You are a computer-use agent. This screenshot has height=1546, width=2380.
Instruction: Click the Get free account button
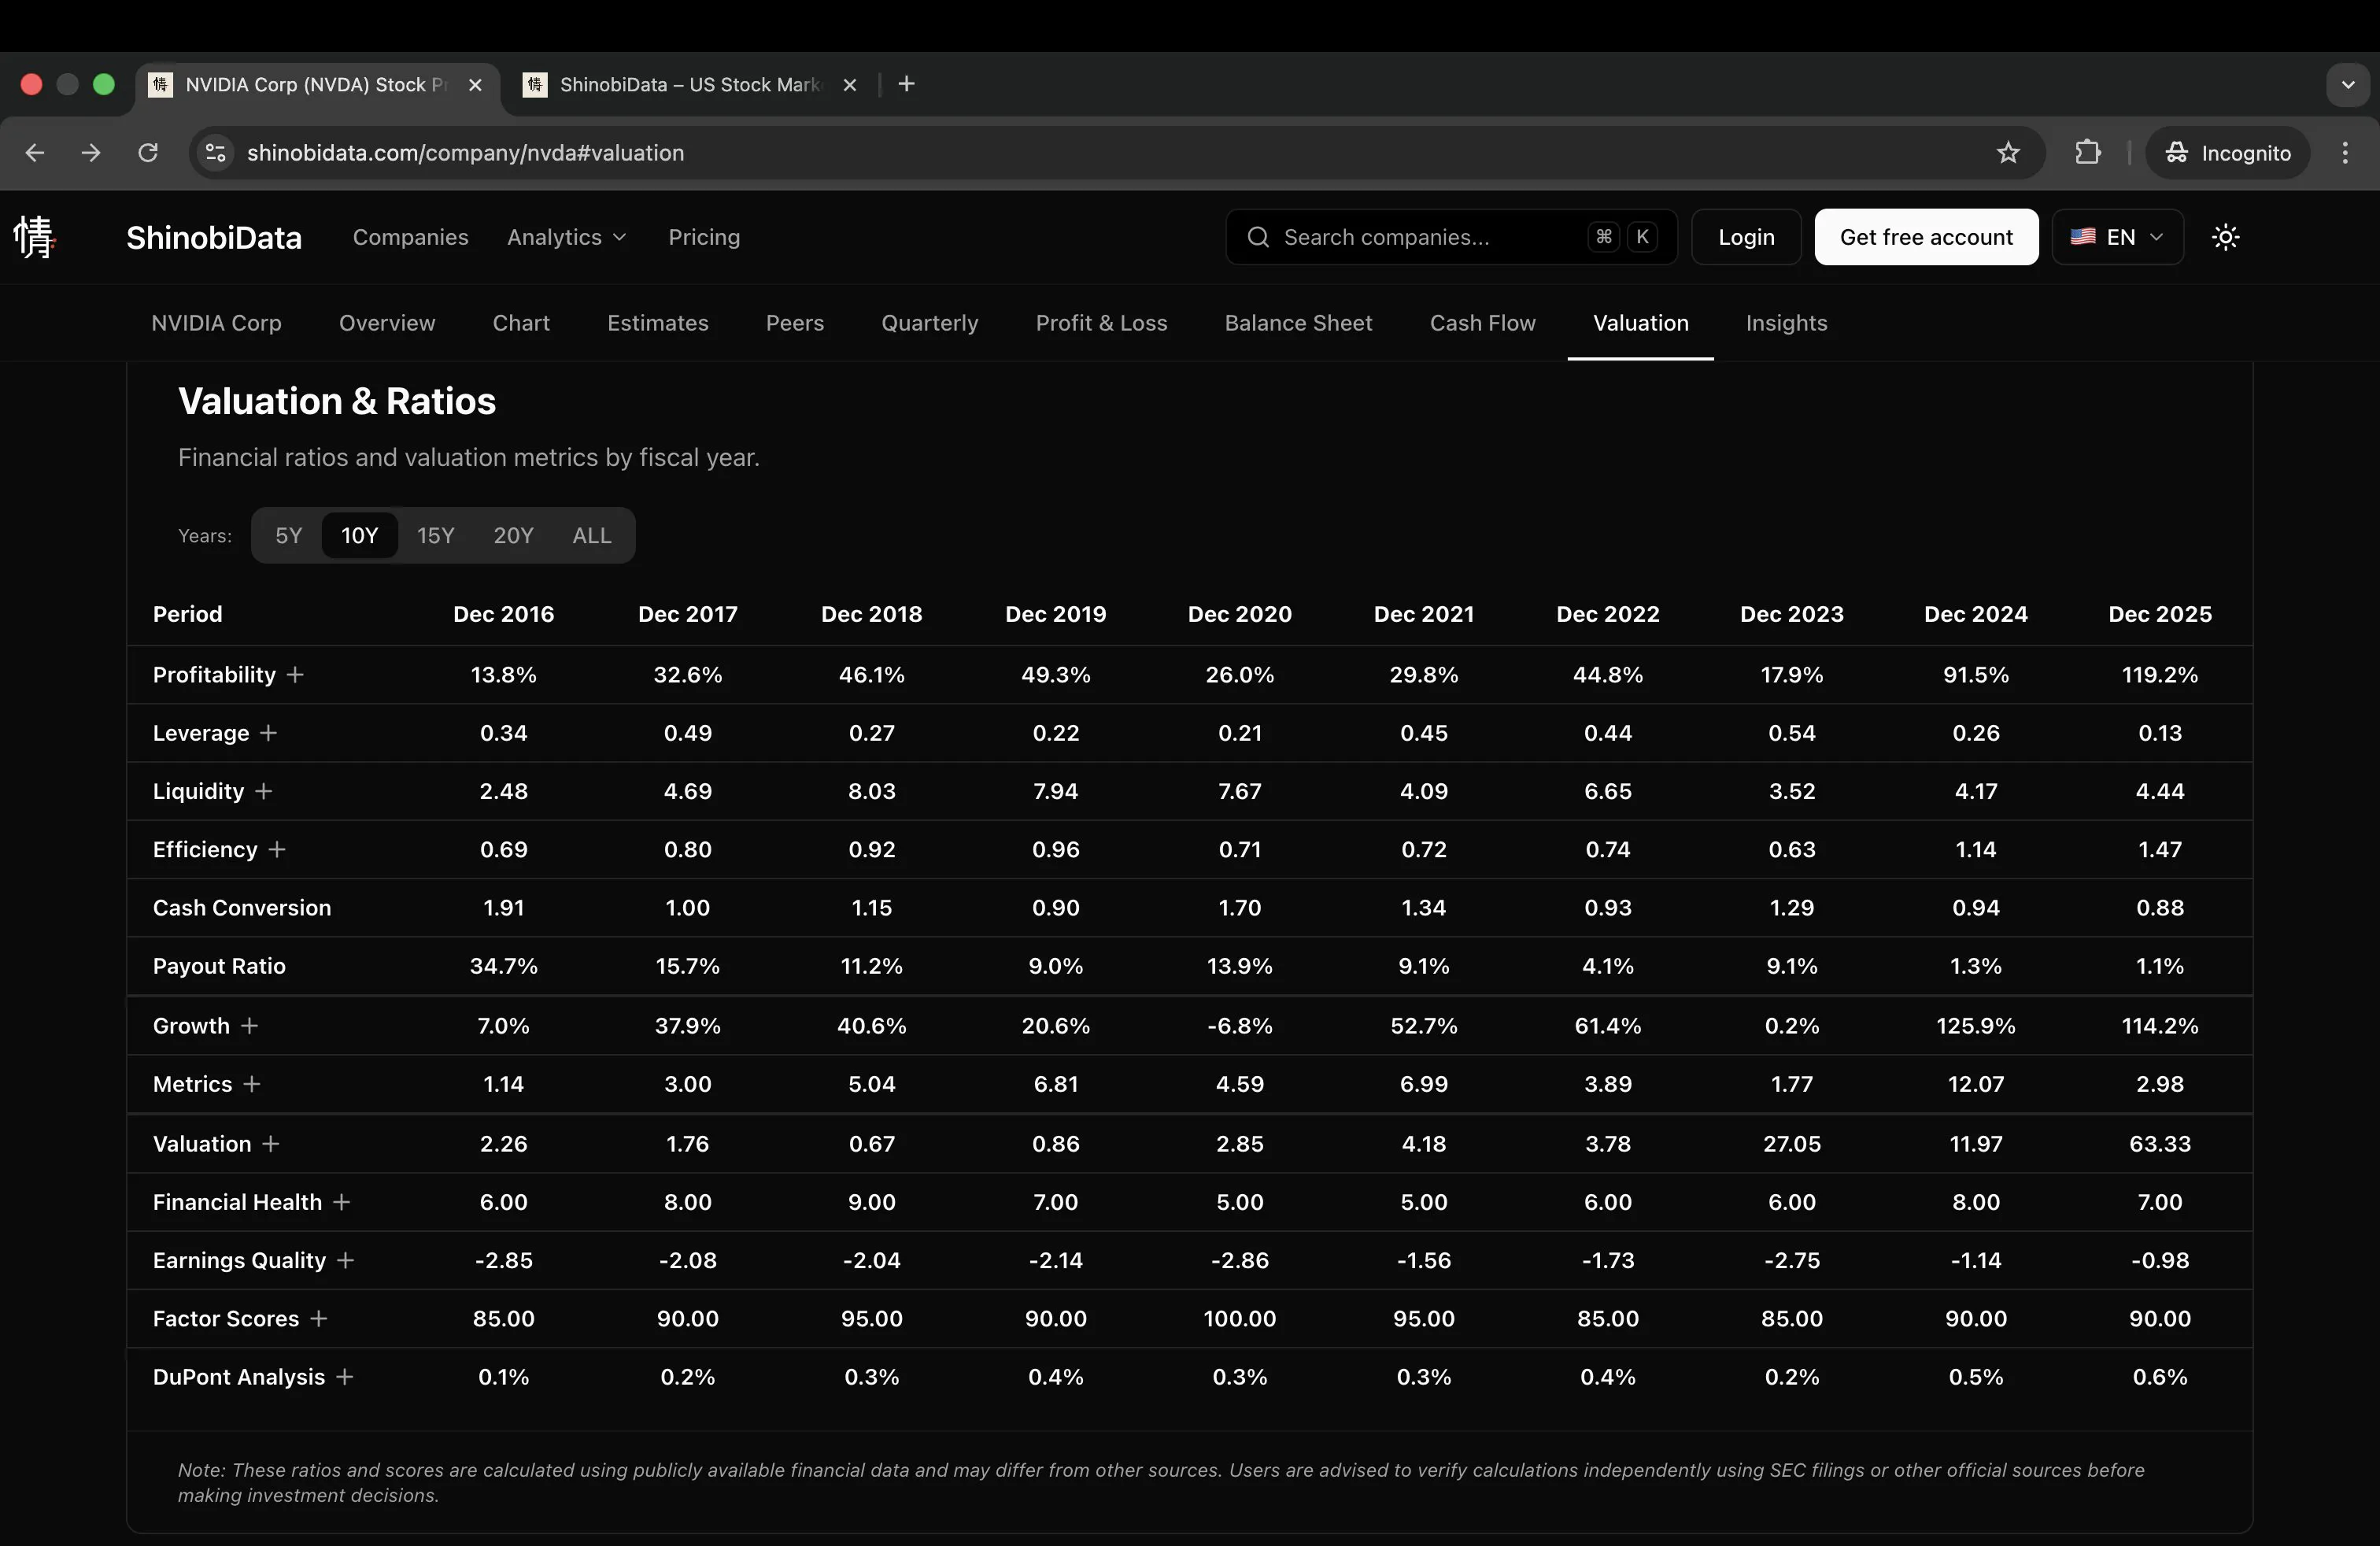point(1926,237)
